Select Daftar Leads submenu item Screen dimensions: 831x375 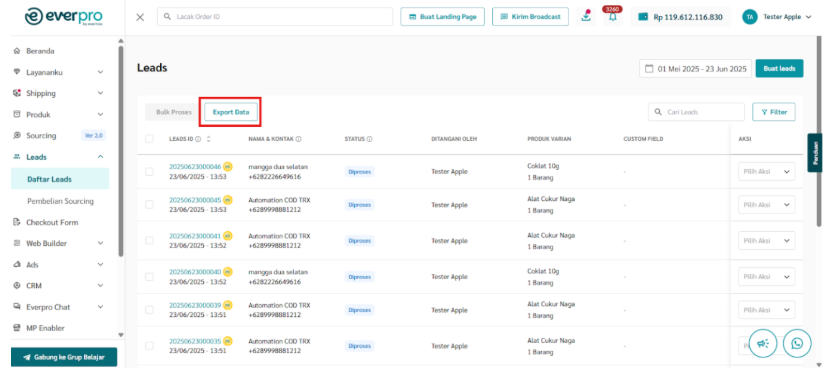pos(60,179)
